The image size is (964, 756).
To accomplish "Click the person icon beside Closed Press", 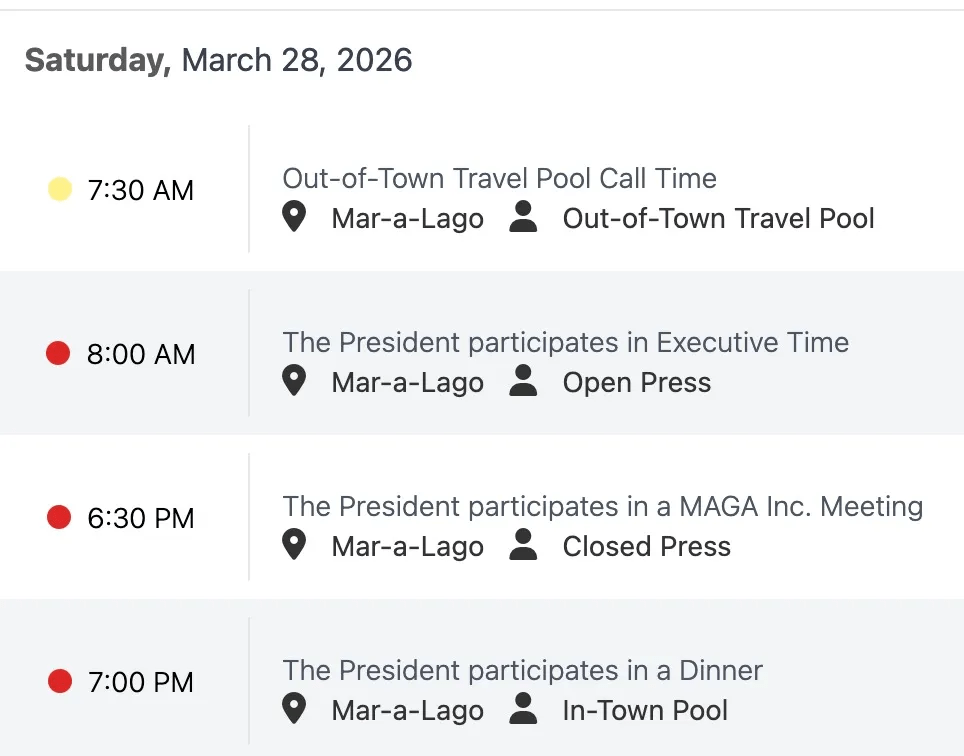I will (523, 545).
